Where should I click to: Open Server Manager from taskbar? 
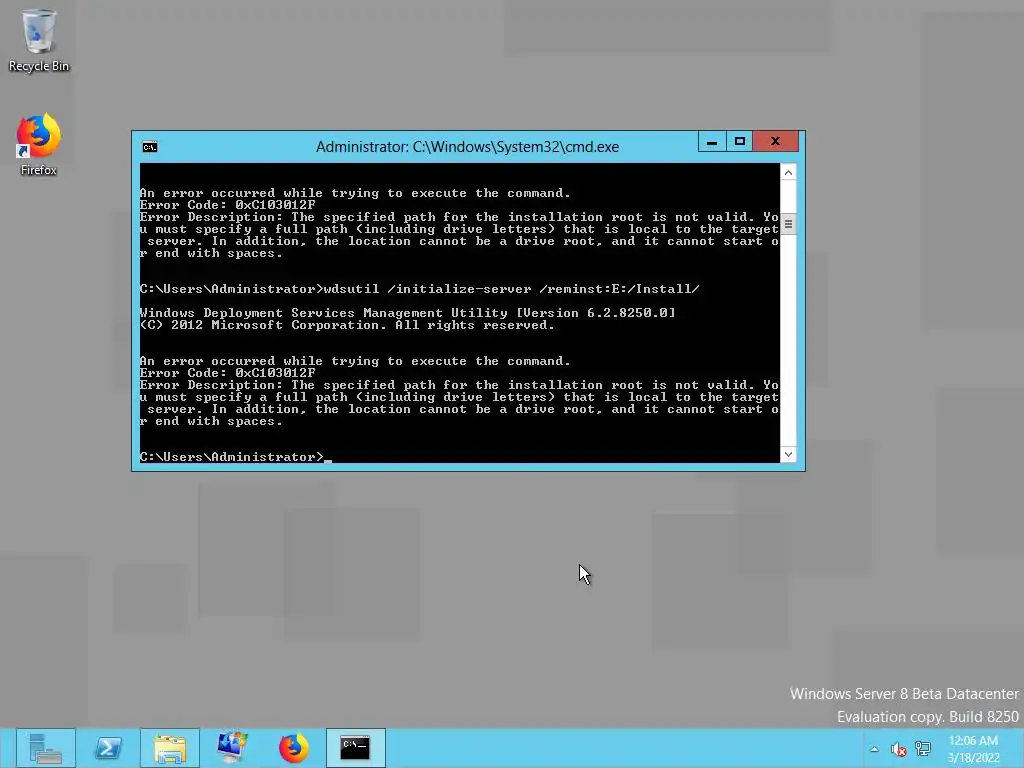pos(46,748)
